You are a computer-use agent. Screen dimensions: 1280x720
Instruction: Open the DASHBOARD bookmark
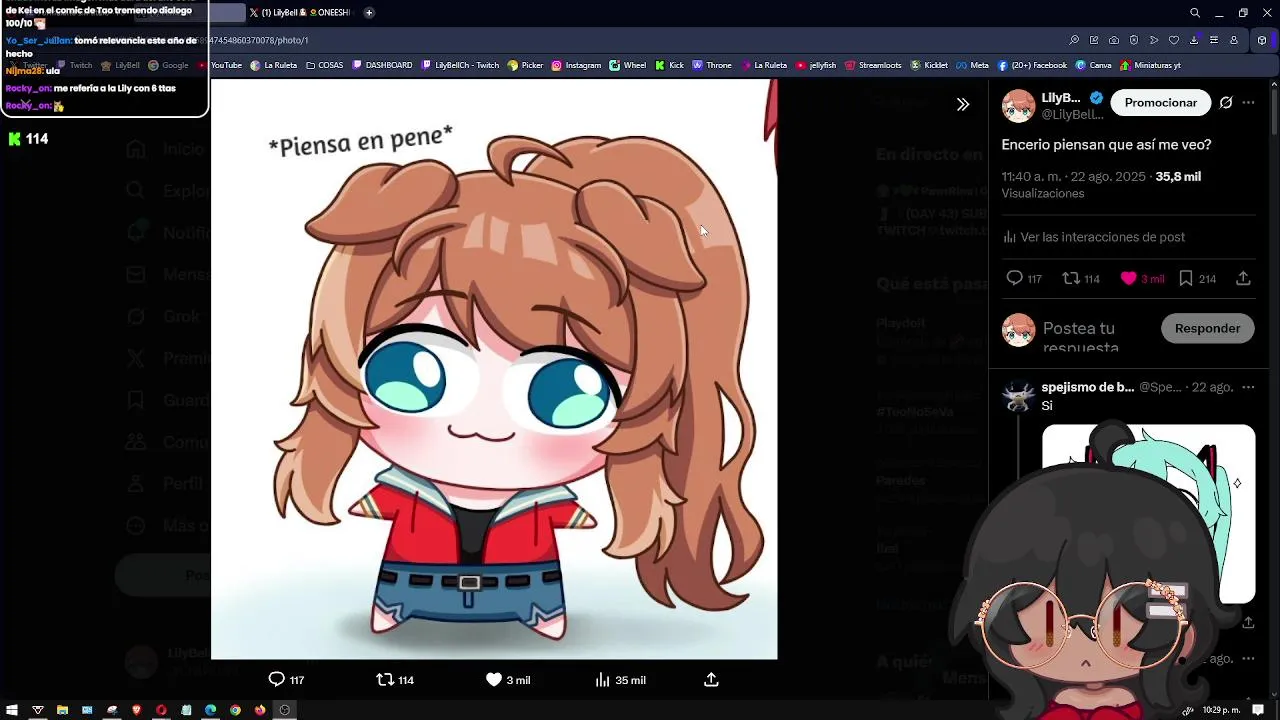[x=382, y=65]
